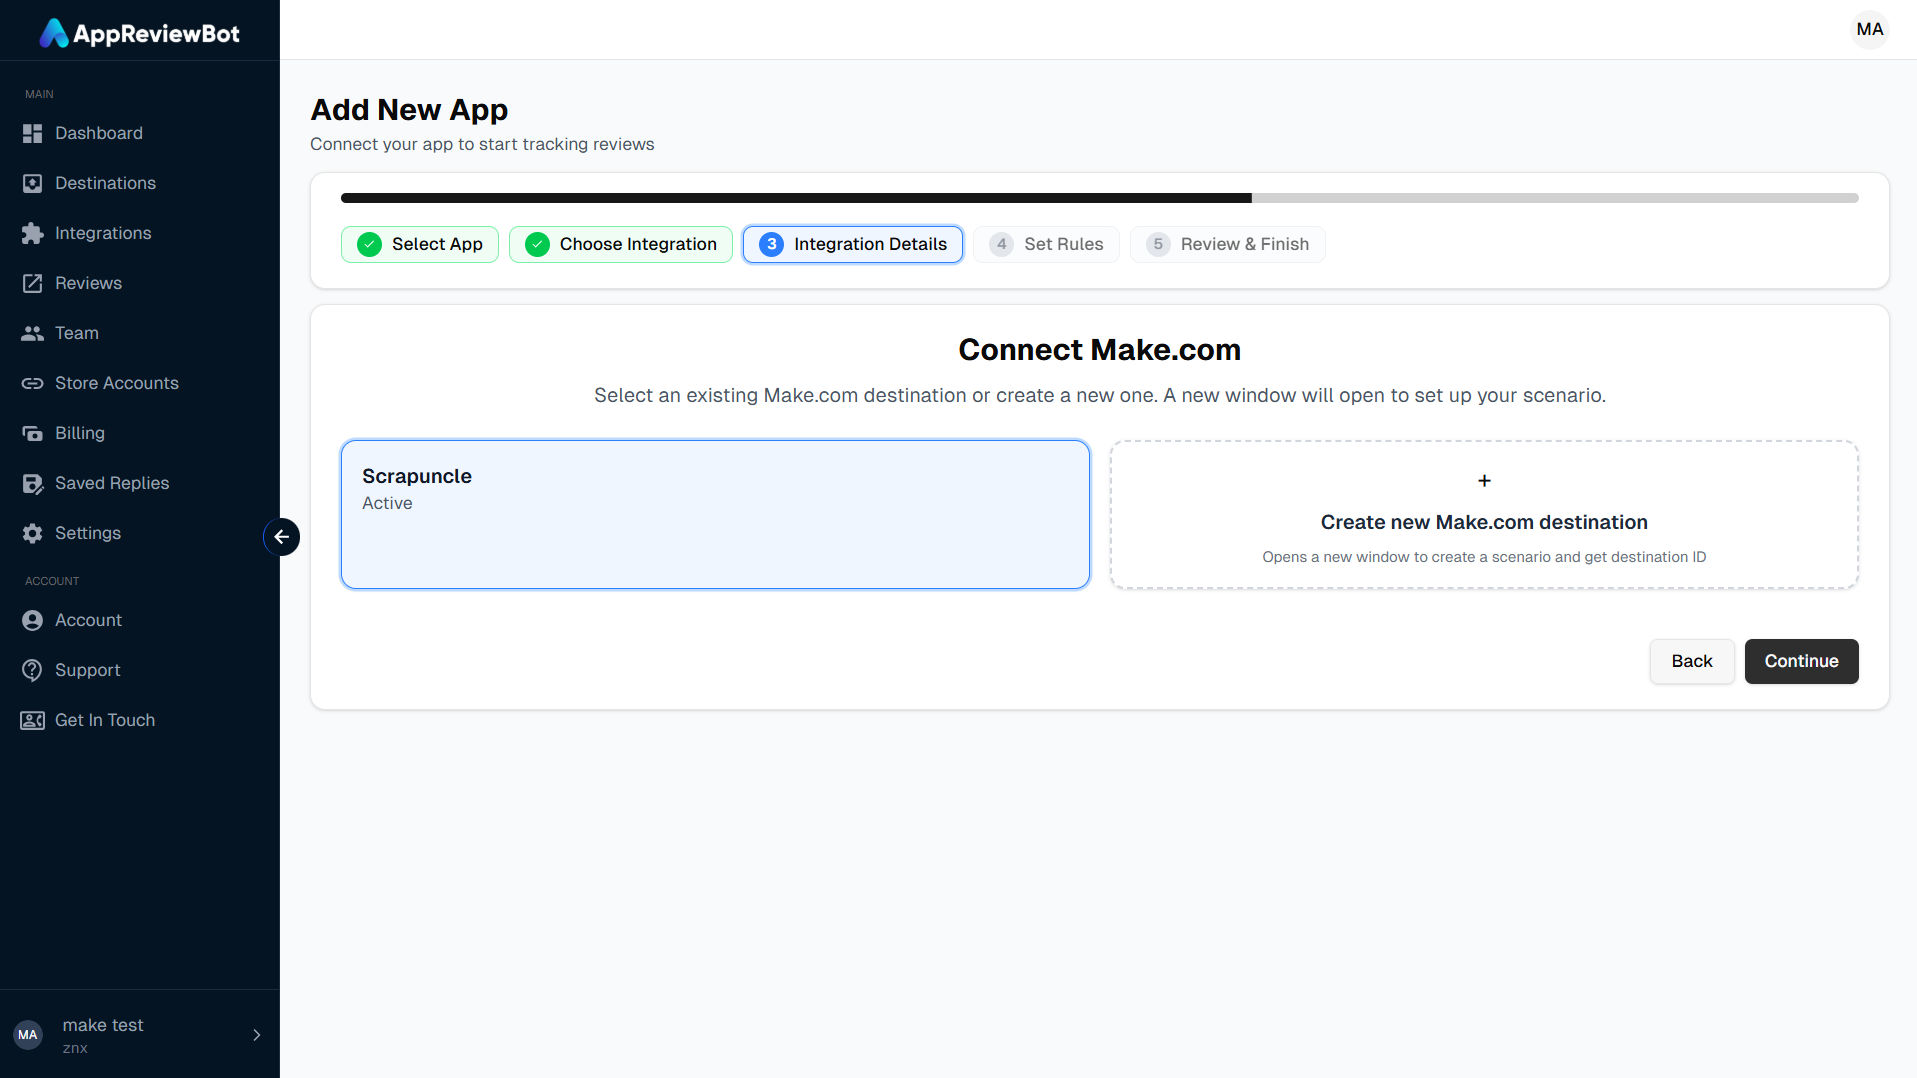The image size is (1917, 1078).
Task: Click the Saved Replies icon
Action: coord(33,483)
